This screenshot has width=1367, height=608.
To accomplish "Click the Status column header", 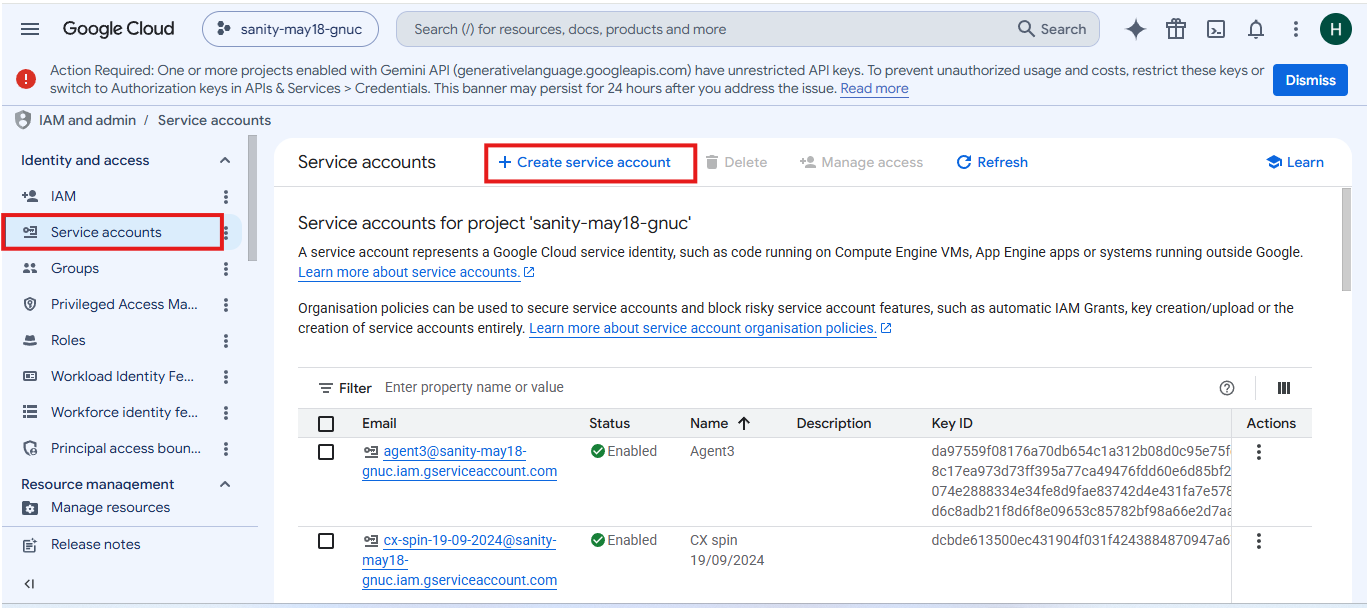I will 609,423.
